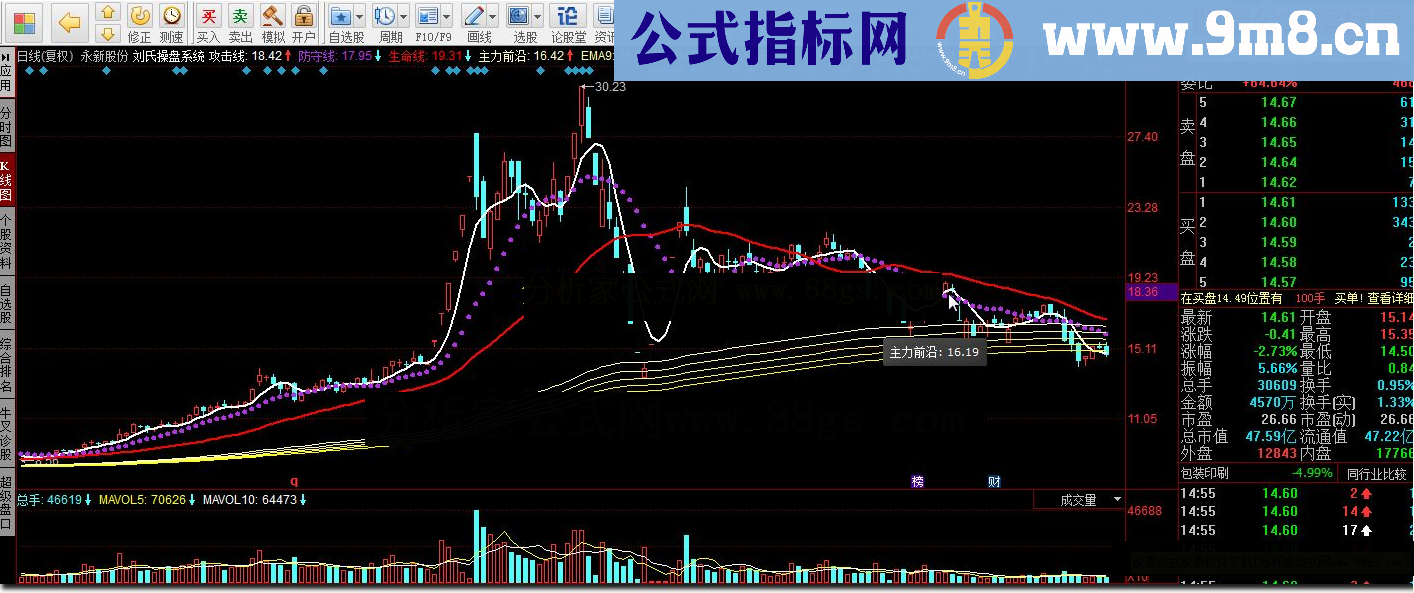Click the yellow back arrow navigation icon

tap(70, 20)
